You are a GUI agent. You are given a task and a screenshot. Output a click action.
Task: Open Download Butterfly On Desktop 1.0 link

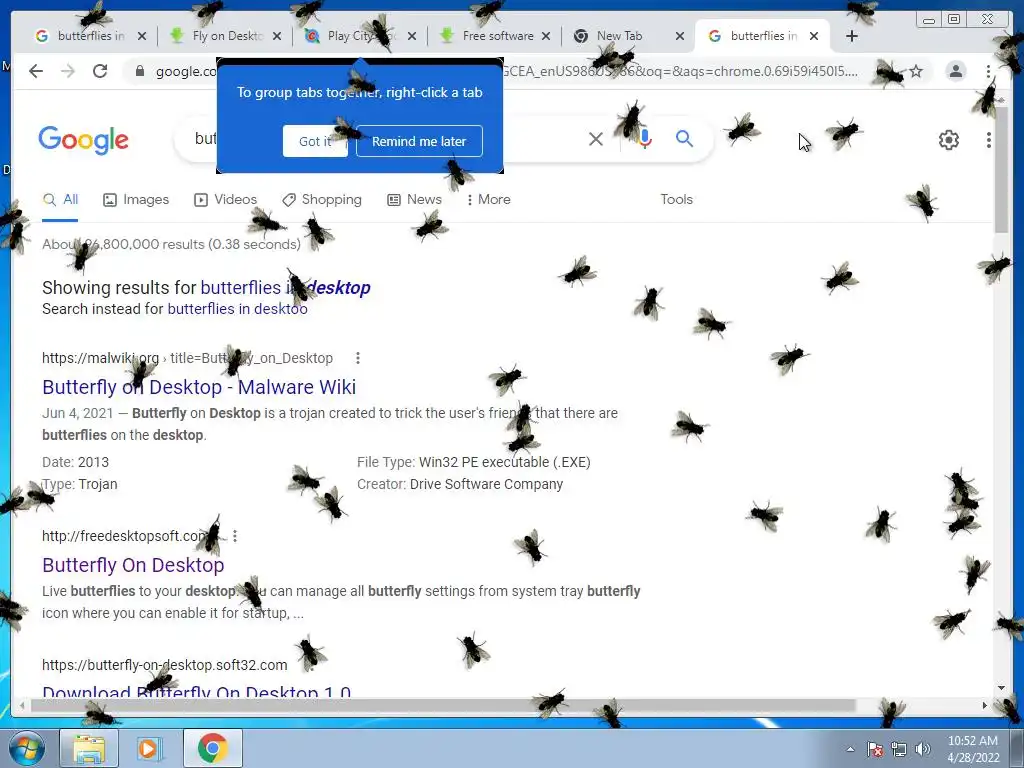(x=197, y=691)
